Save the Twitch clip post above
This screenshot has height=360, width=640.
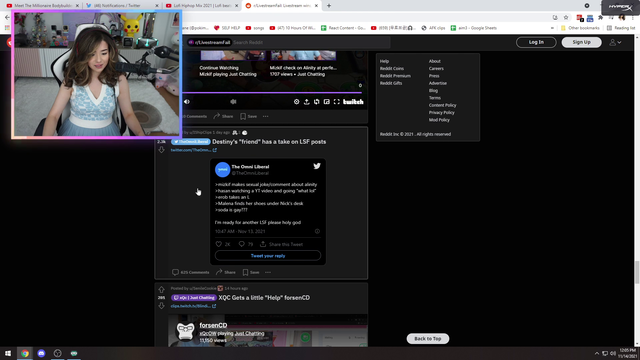point(249,116)
